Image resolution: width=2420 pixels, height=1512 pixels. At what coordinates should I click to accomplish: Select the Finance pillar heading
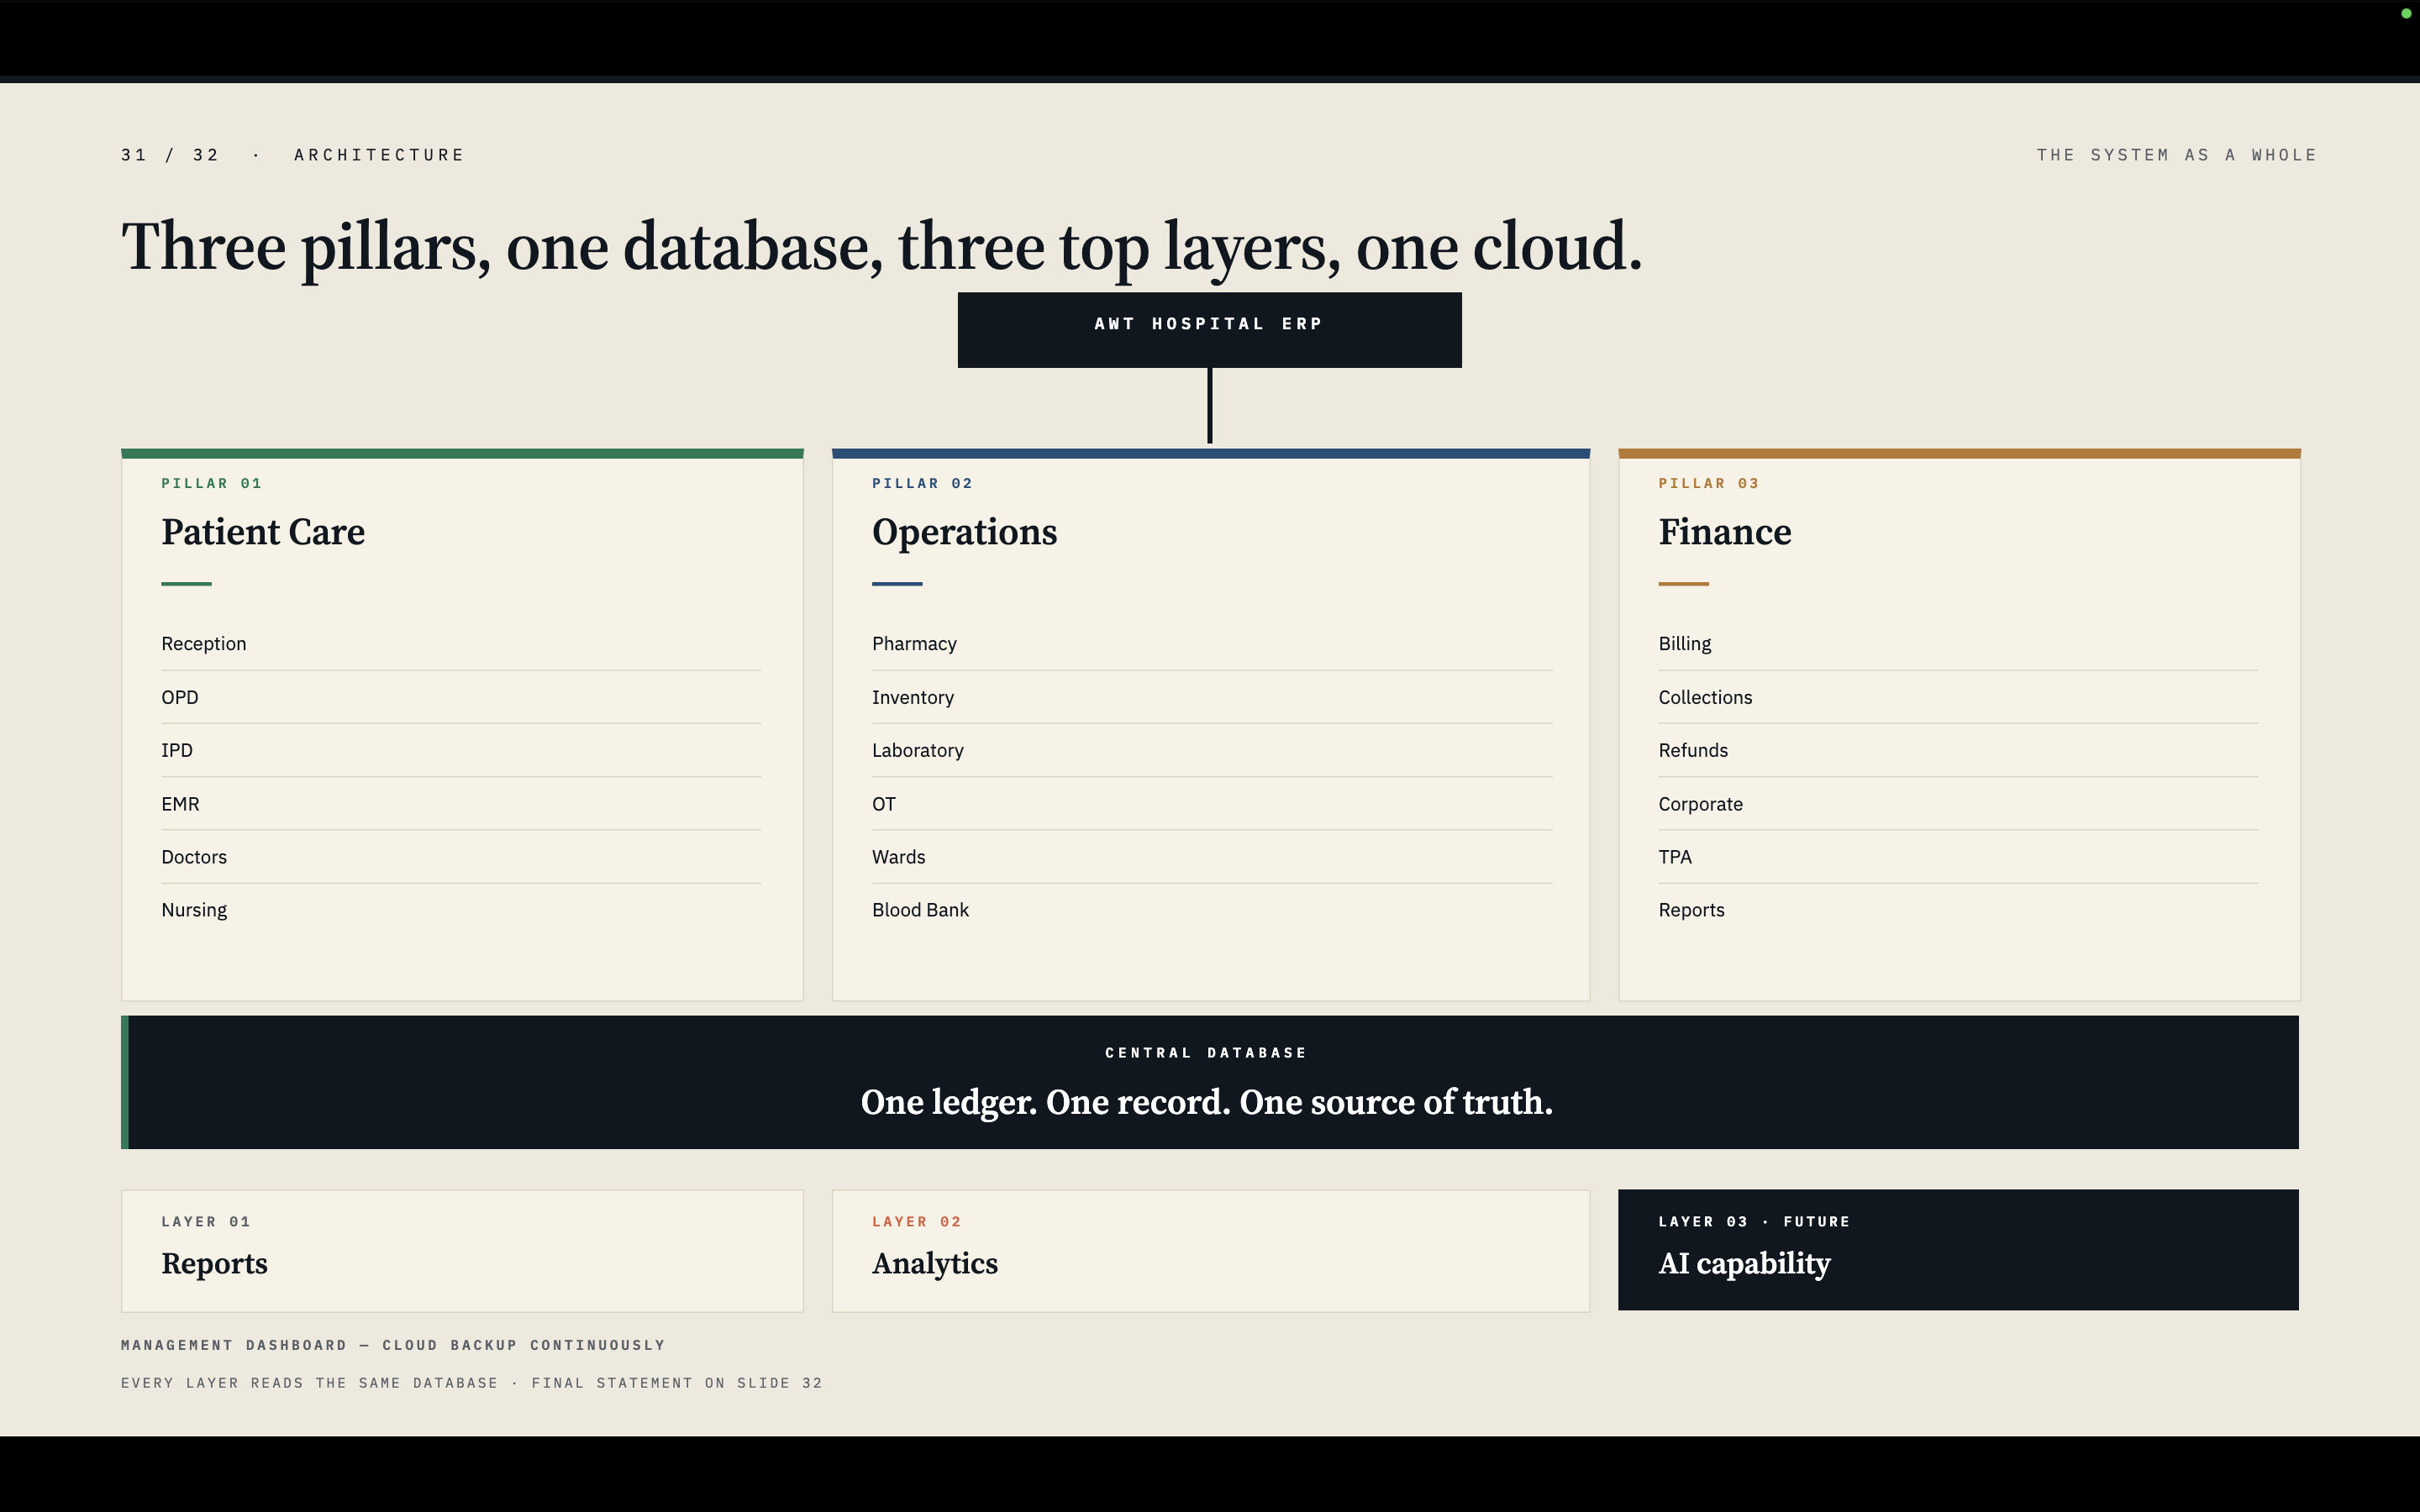(1725, 532)
